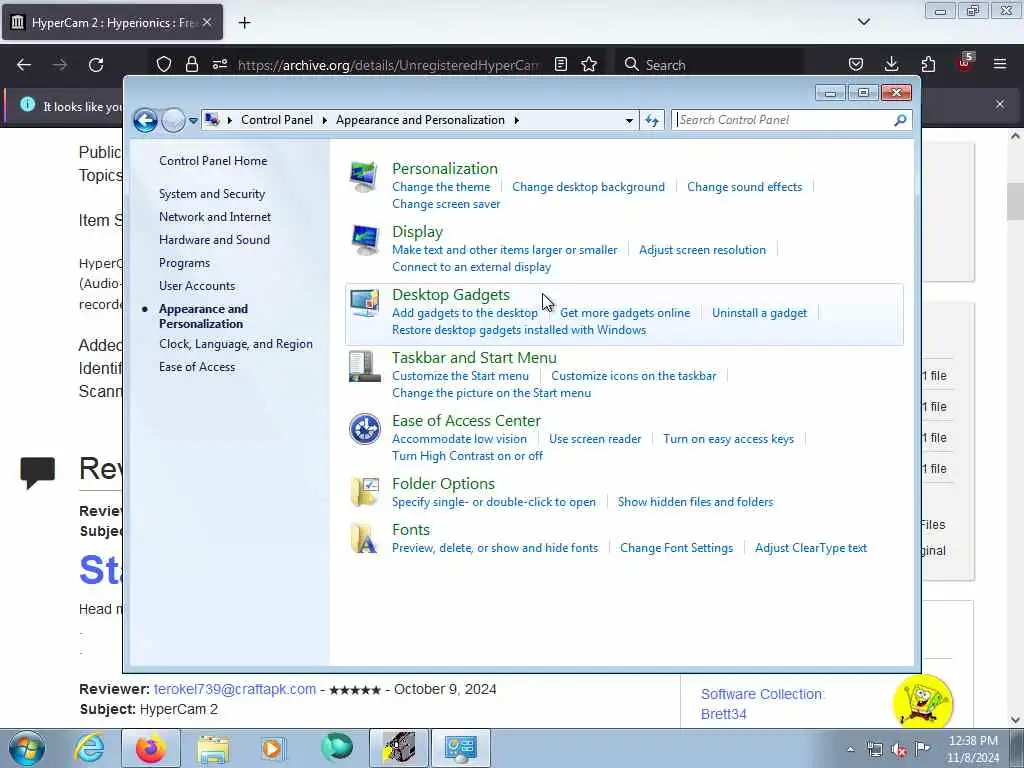Click the Firefox URL address field

[389, 65]
